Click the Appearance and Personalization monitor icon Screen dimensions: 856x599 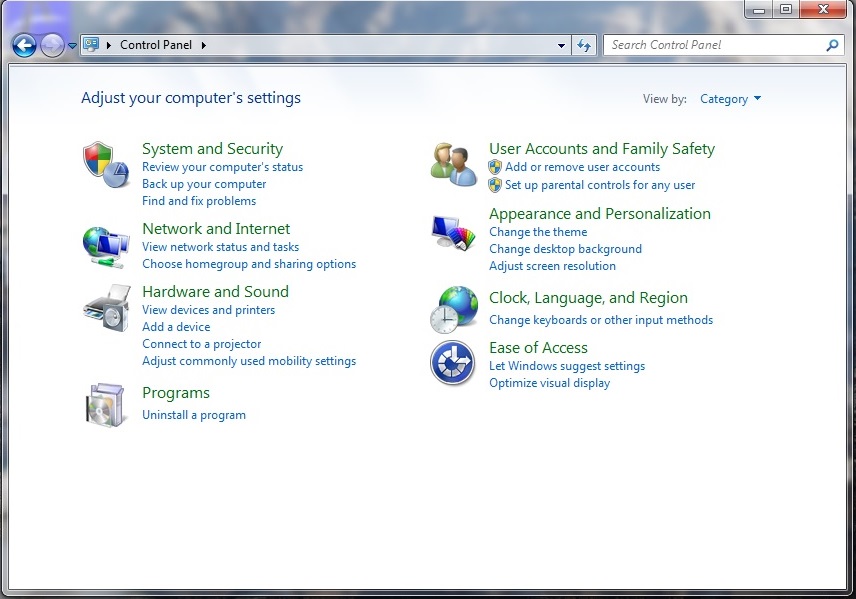(x=453, y=233)
